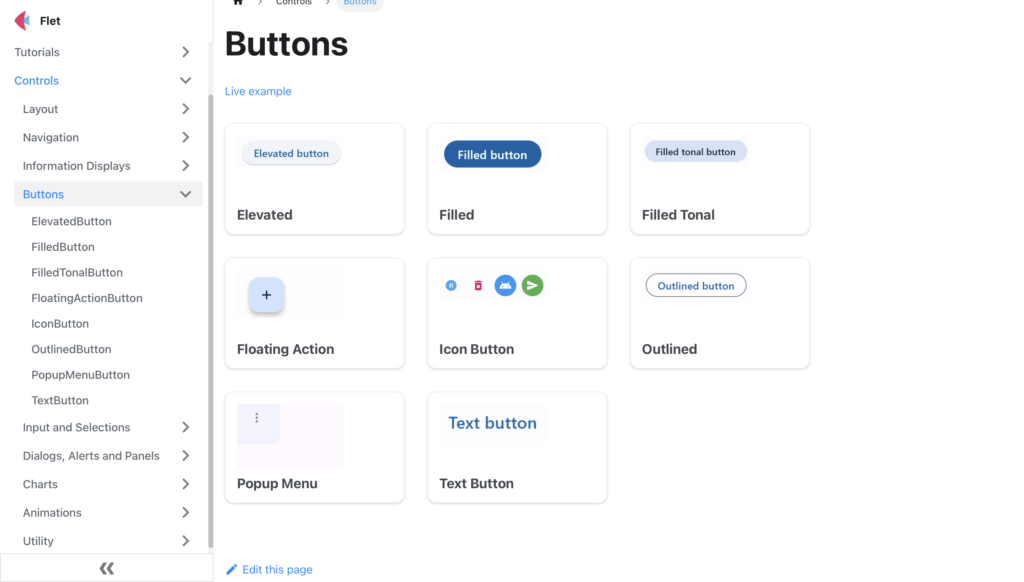
Task: Expand the Charts sidebar section
Action: point(186,484)
